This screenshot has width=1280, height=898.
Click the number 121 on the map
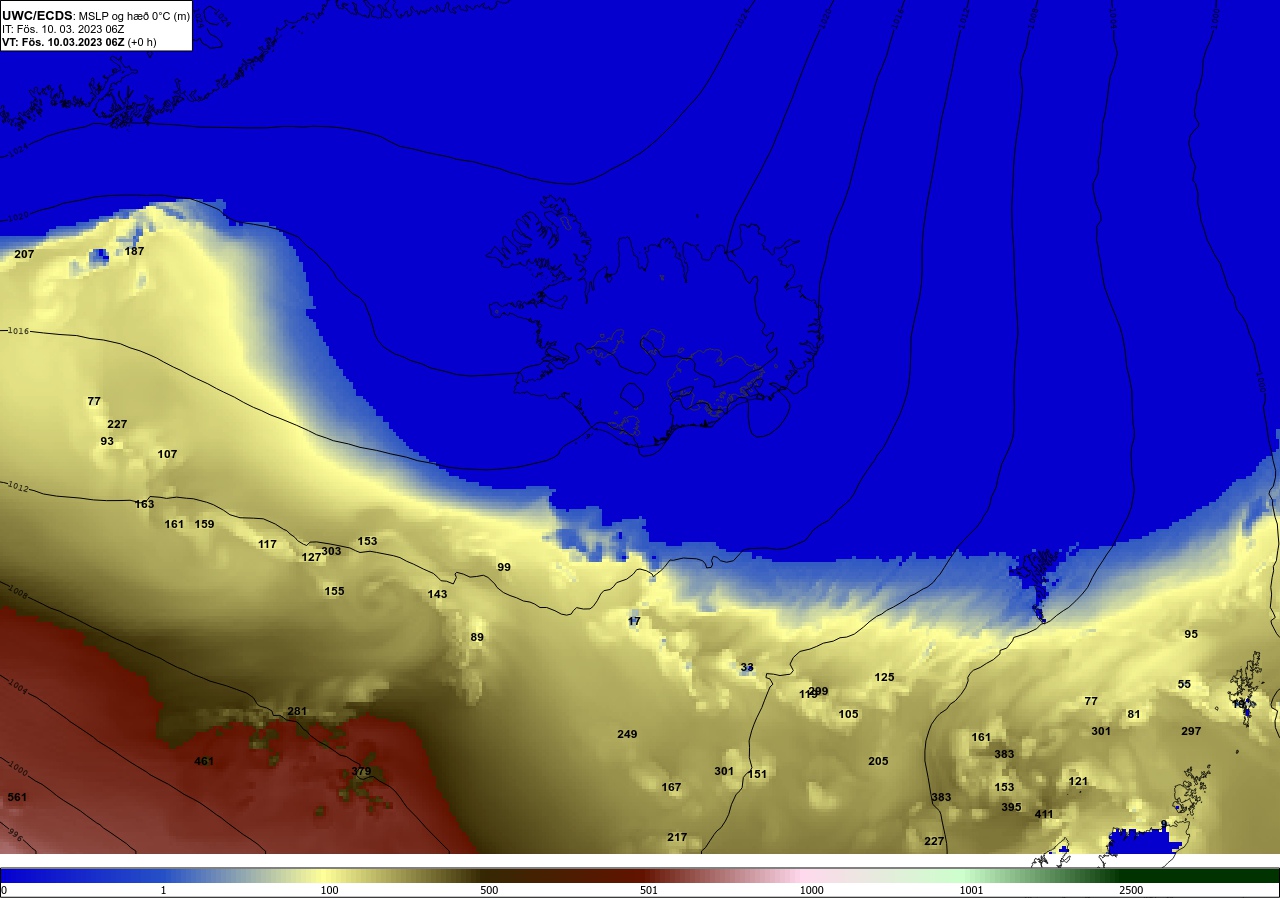tap(1078, 781)
